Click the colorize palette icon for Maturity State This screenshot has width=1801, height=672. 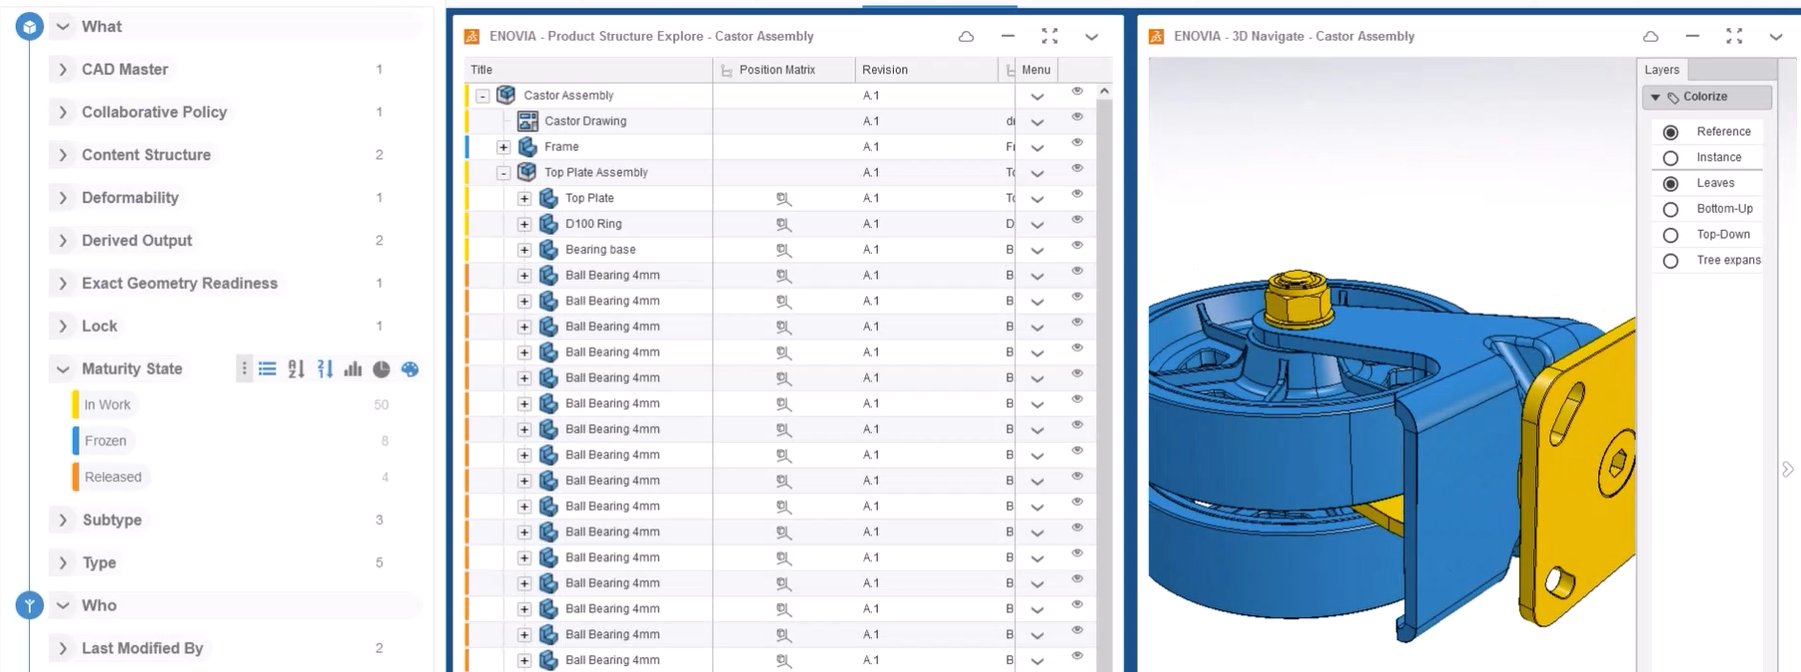[x=410, y=369]
